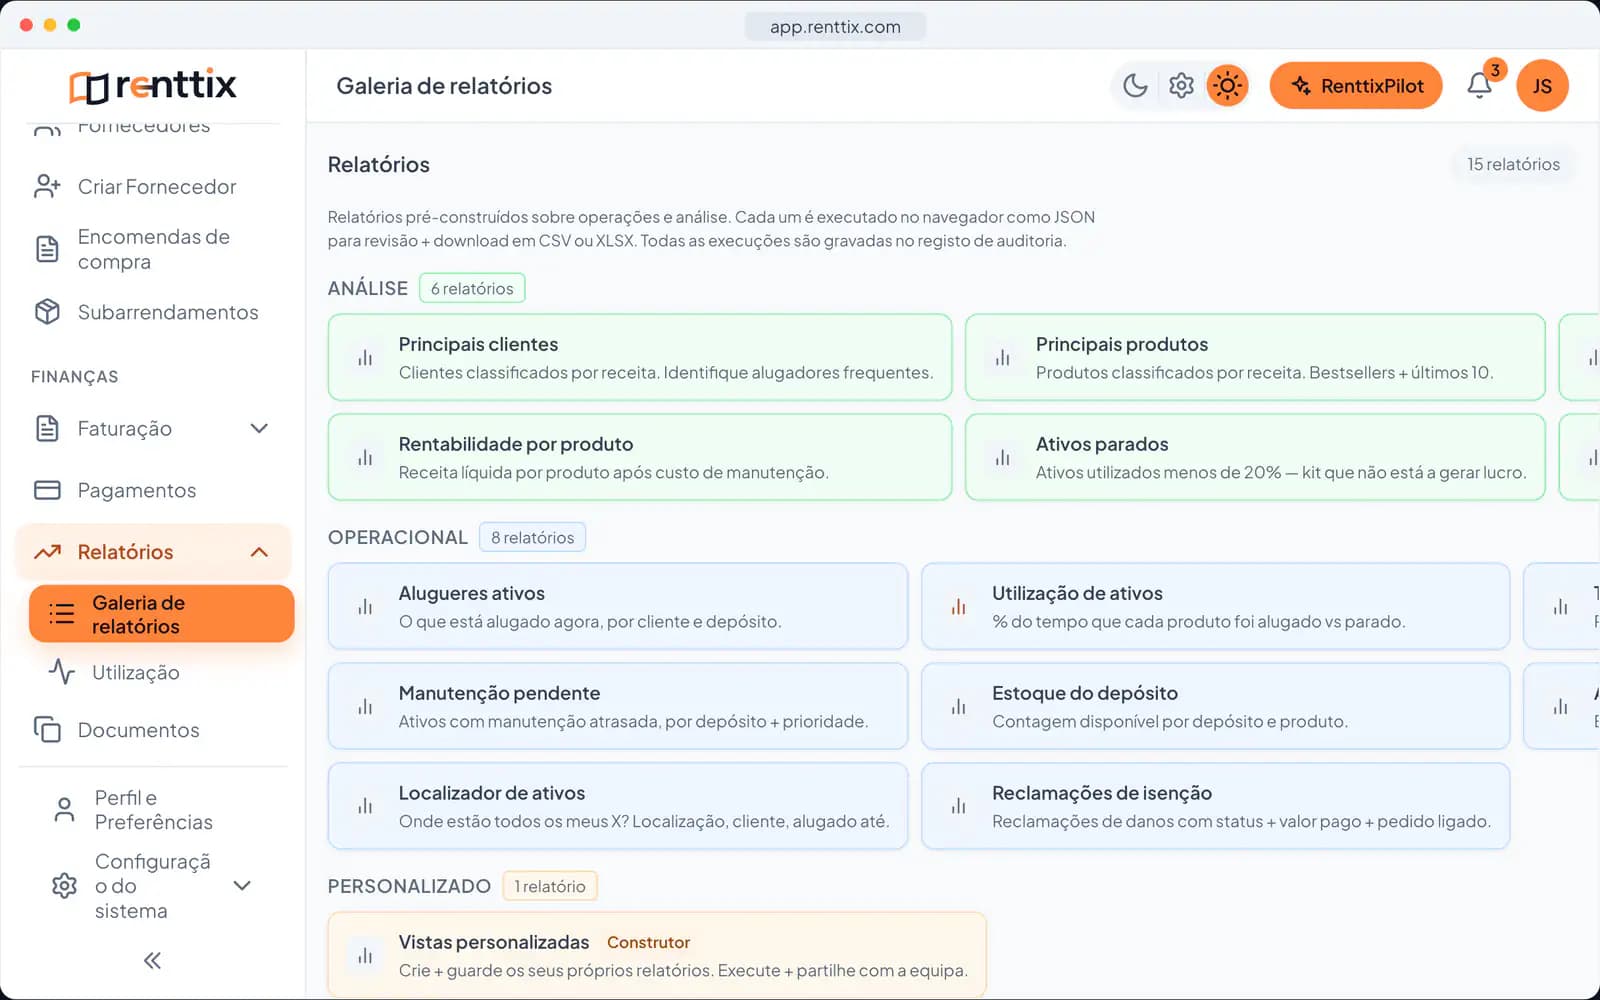The width and height of the screenshot is (1600, 1000).
Task: Expand the Faturação chevron
Action: (259, 429)
